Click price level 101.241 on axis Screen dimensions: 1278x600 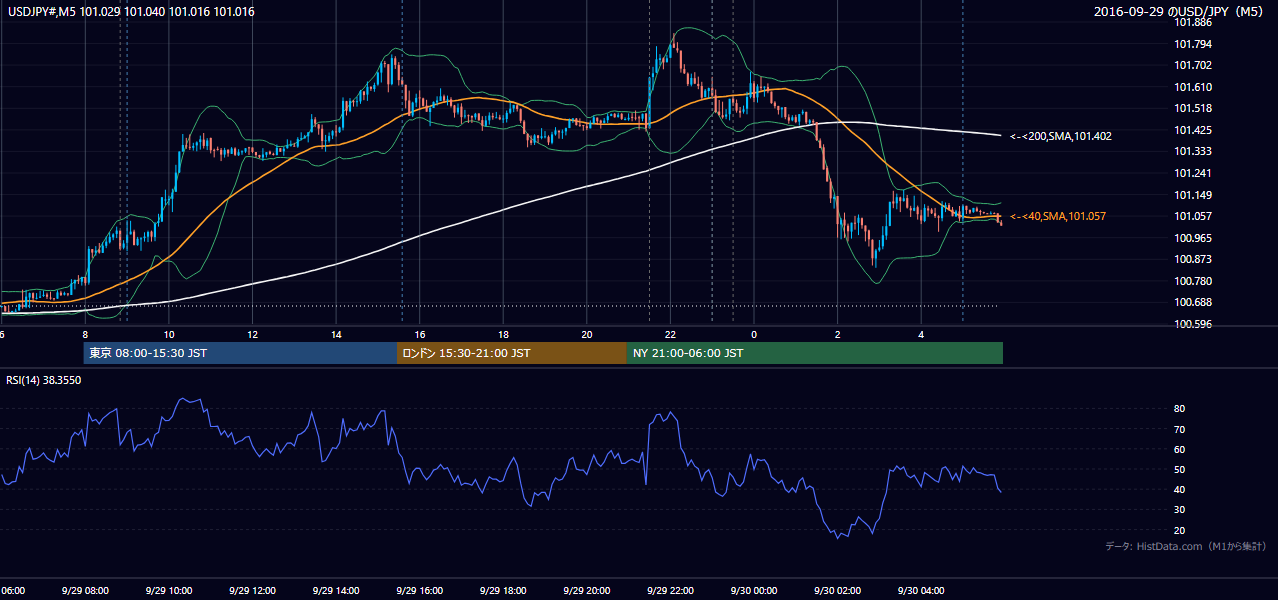[1193, 173]
